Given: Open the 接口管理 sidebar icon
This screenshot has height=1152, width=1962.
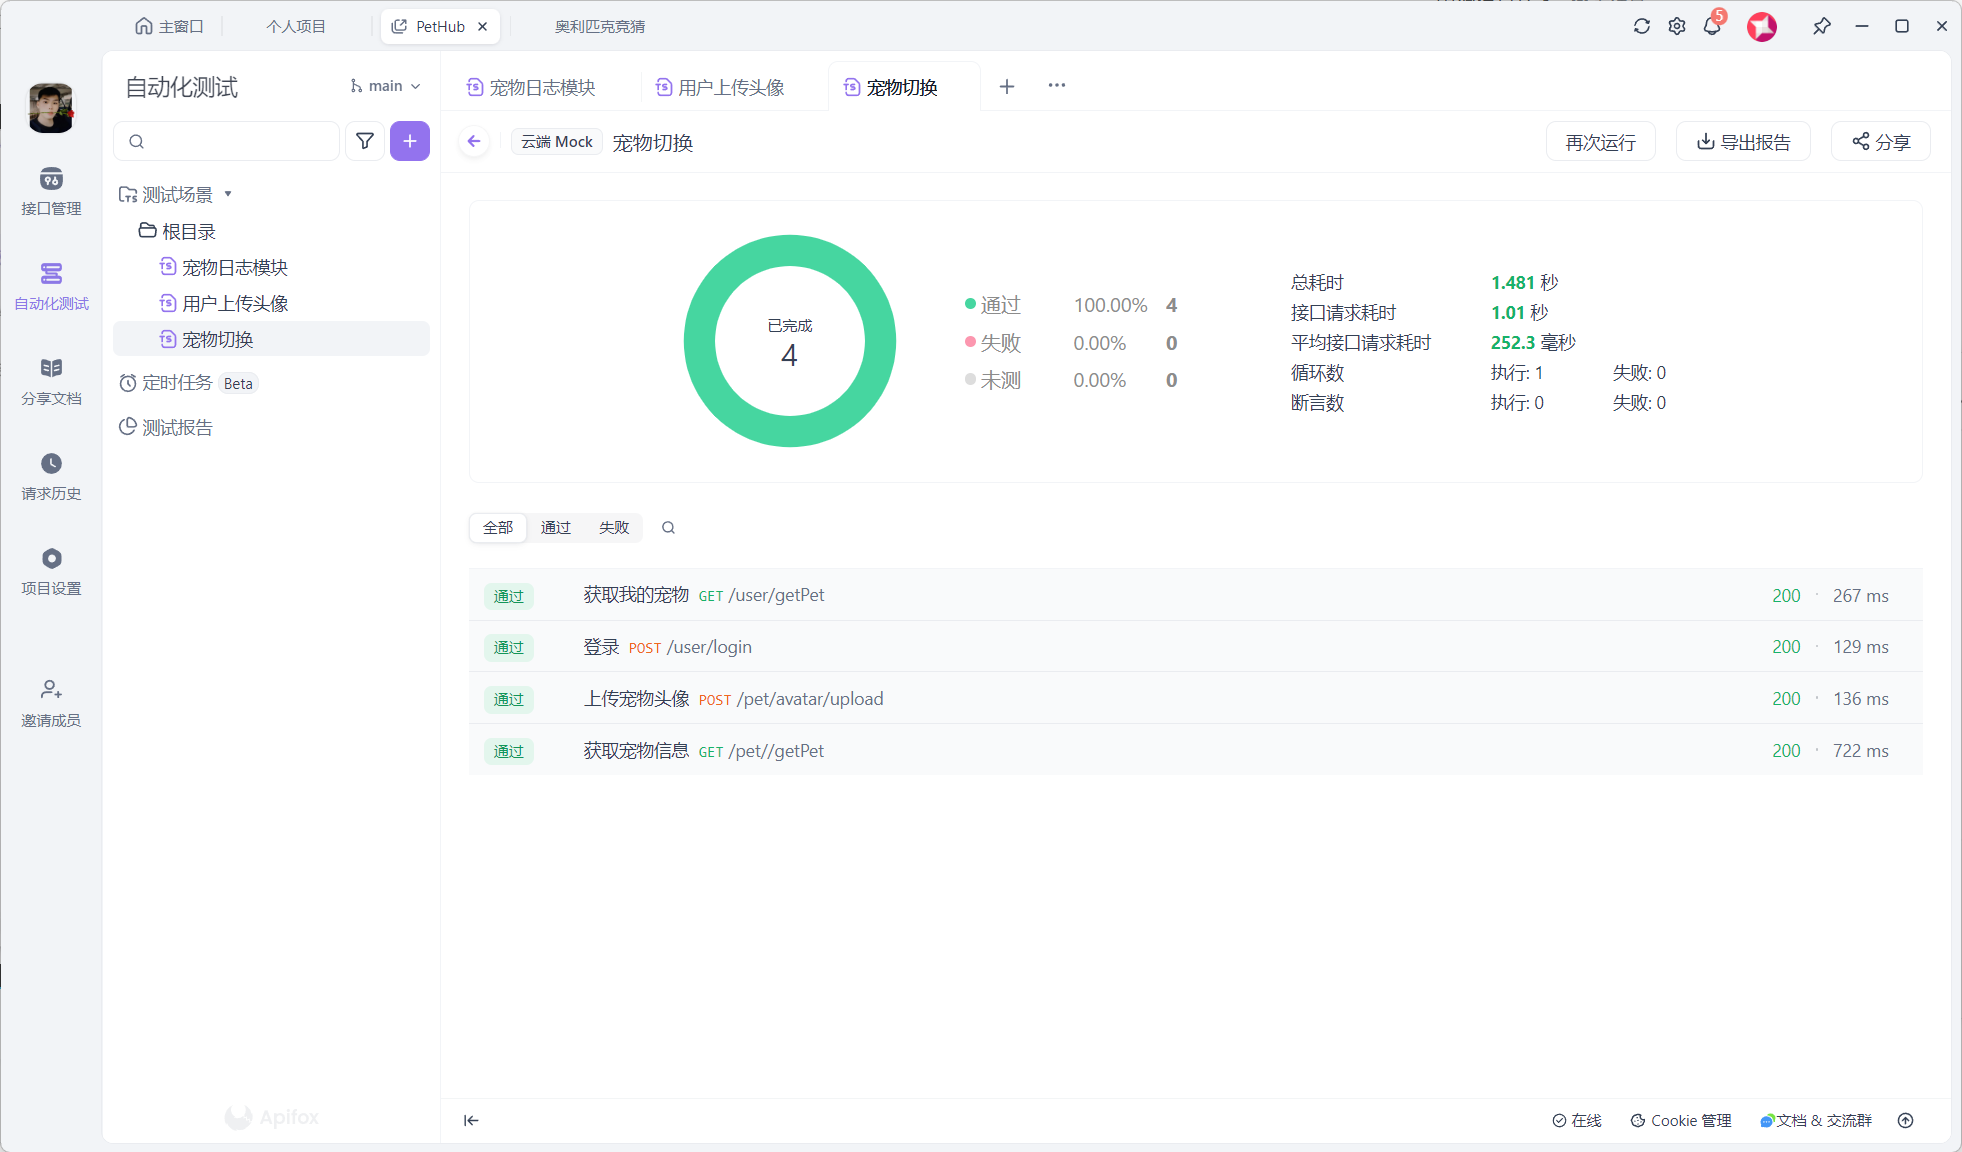Looking at the screenshot, I should [51, 190].
